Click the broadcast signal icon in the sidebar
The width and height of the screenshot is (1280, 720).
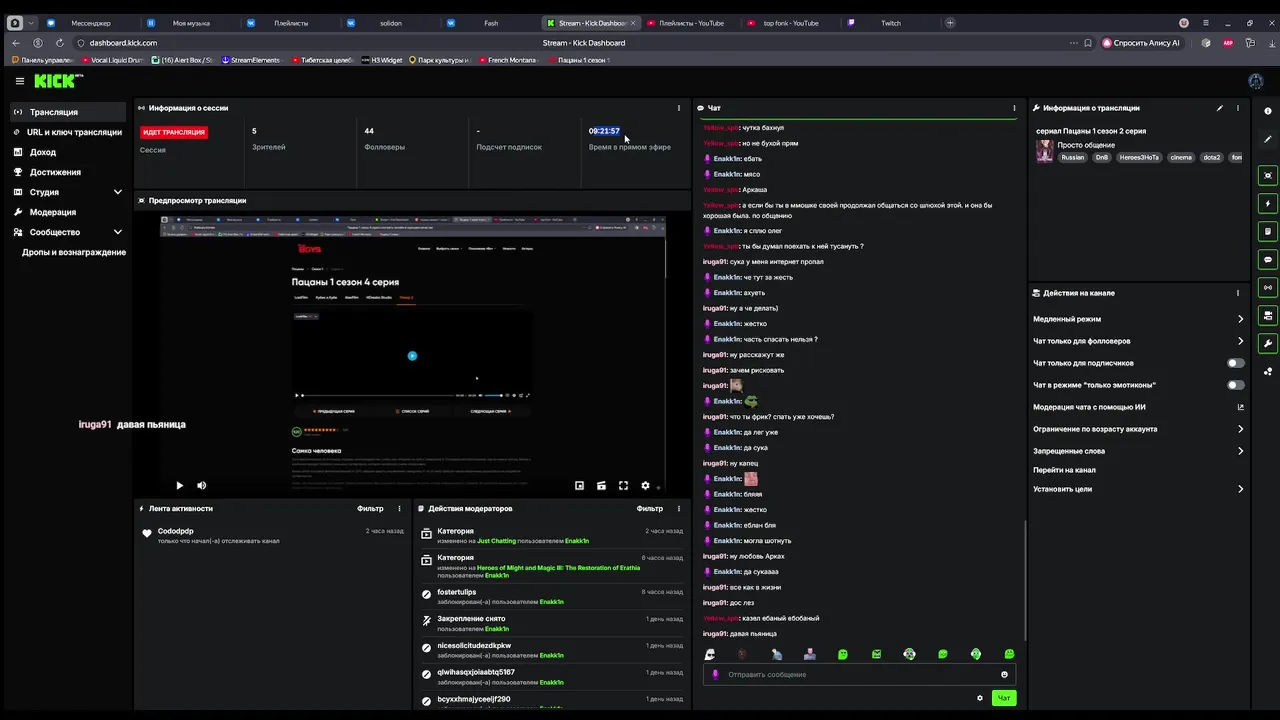pyautogui.click(x=1268, y=287)
